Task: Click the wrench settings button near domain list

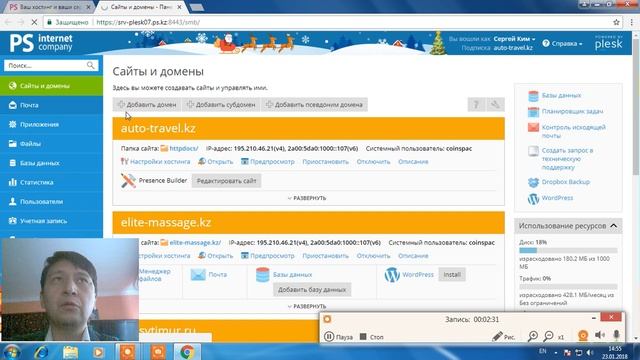Action: (495, 104)
